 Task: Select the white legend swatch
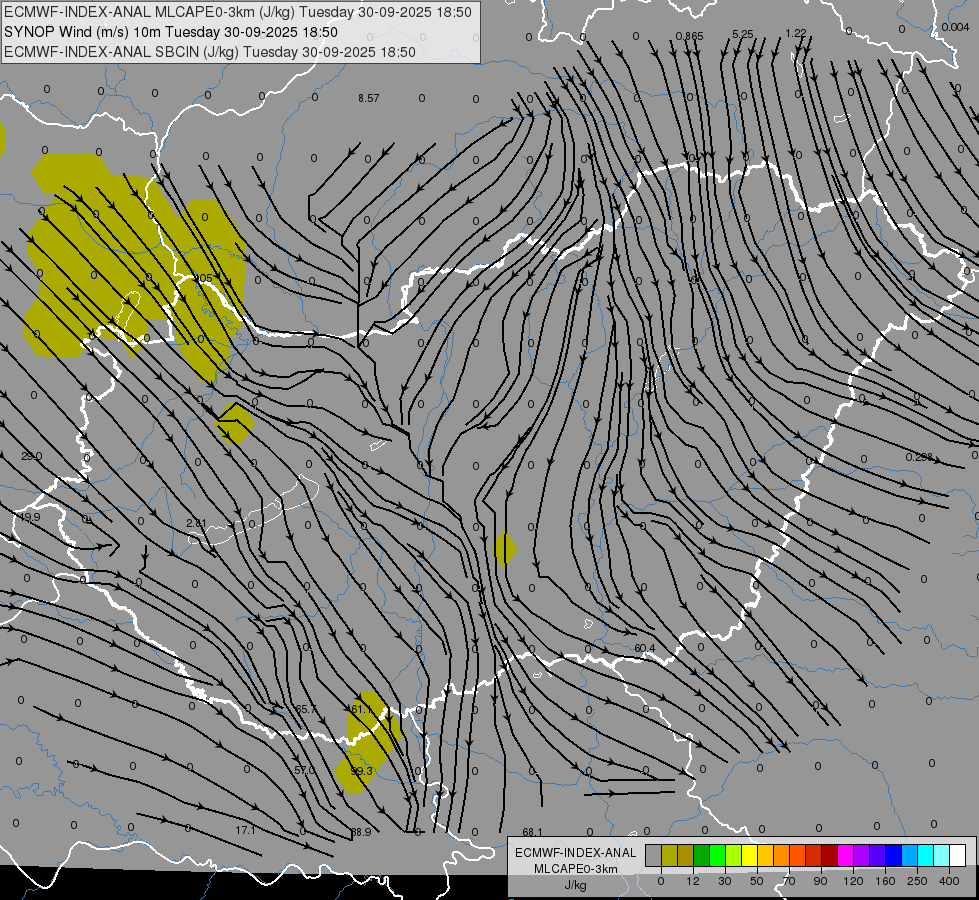click(x=958, y=855)
